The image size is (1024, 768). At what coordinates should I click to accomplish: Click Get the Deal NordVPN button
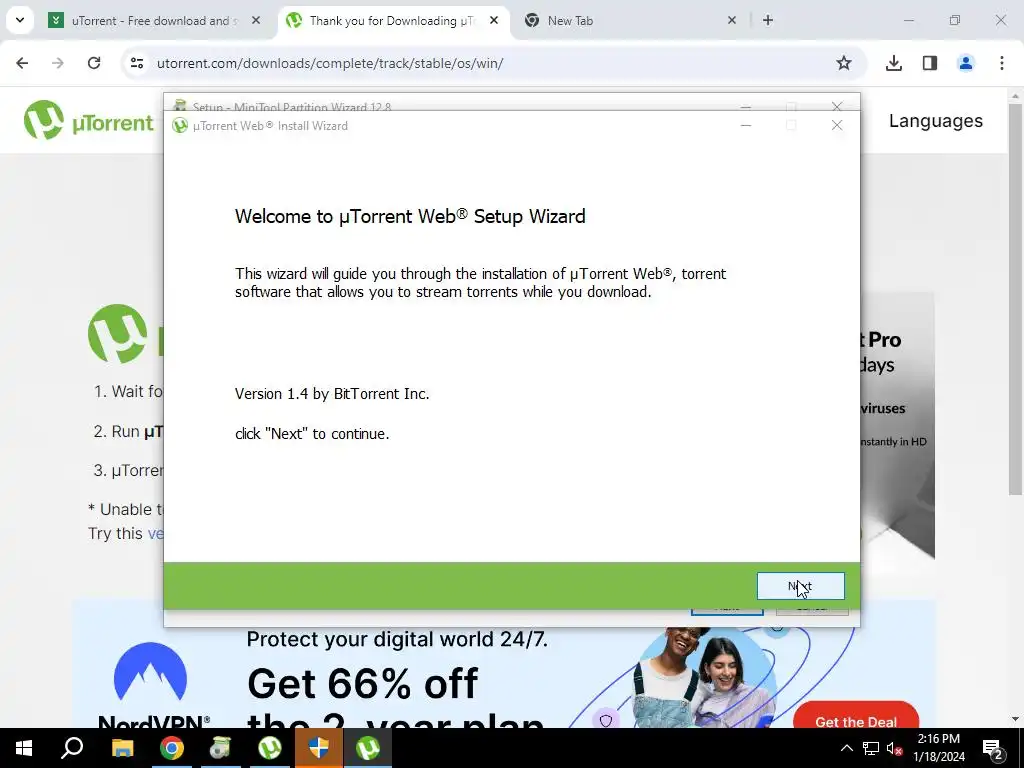(x=856, y=717)
